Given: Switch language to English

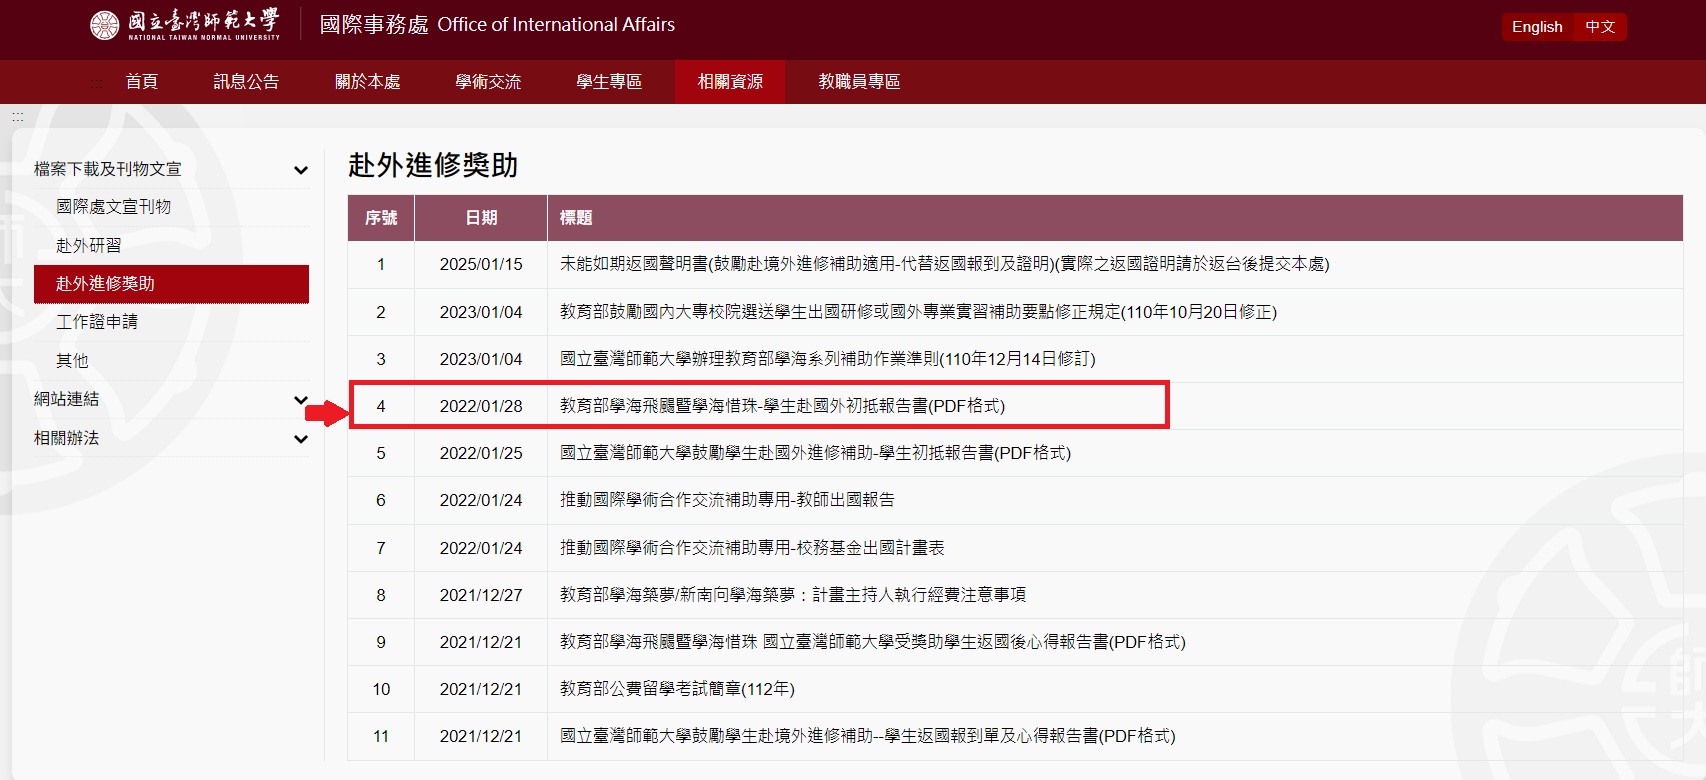Looking at the screenshot, I should (1536, 27).
